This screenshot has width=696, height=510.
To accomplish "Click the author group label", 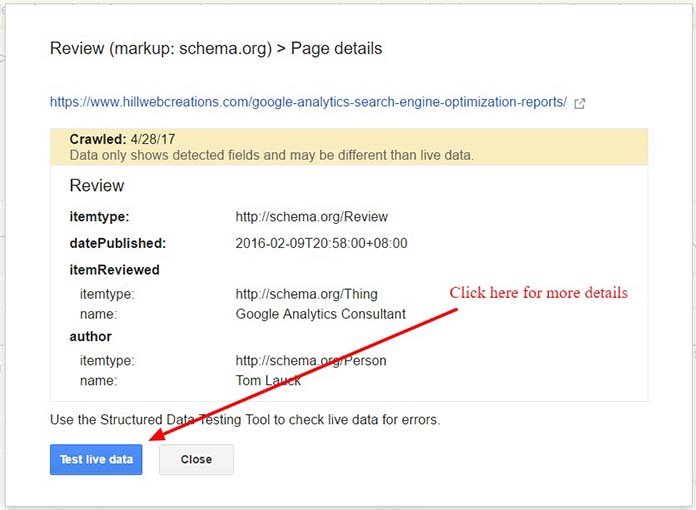I will pos(91,337).
